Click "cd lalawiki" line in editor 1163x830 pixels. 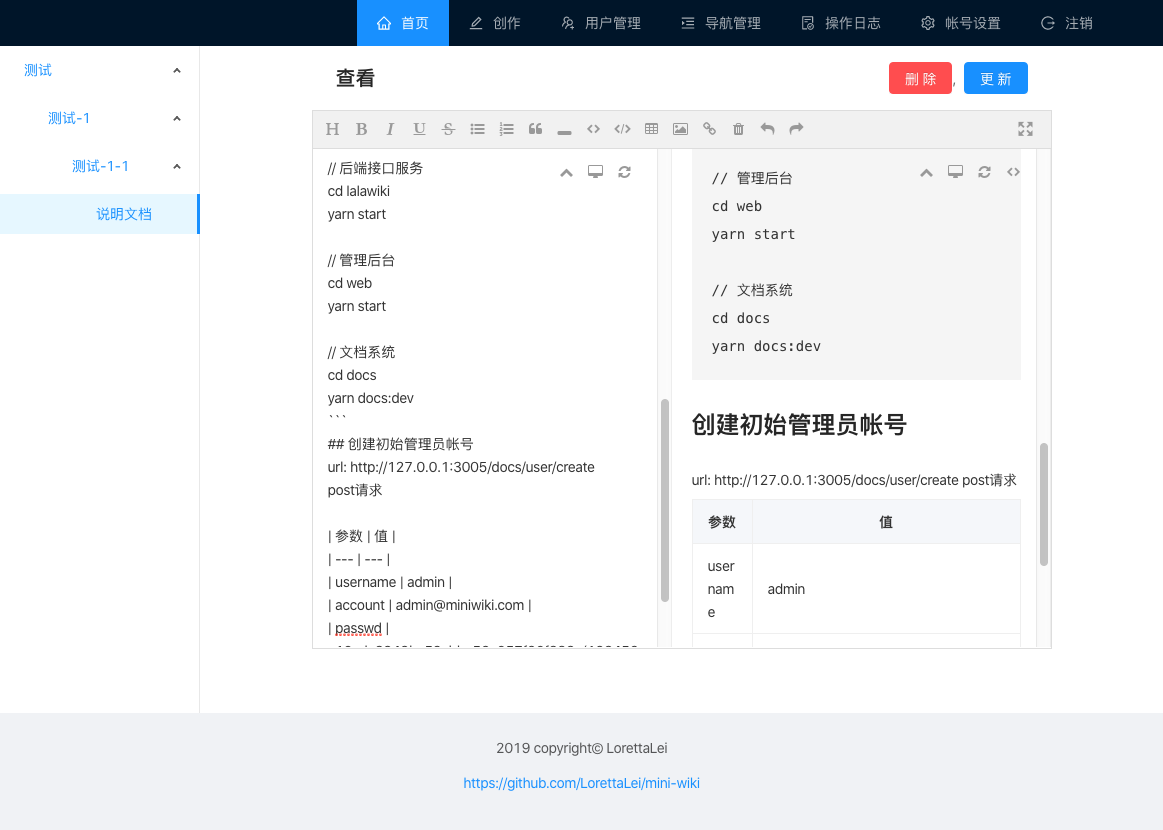358,191
